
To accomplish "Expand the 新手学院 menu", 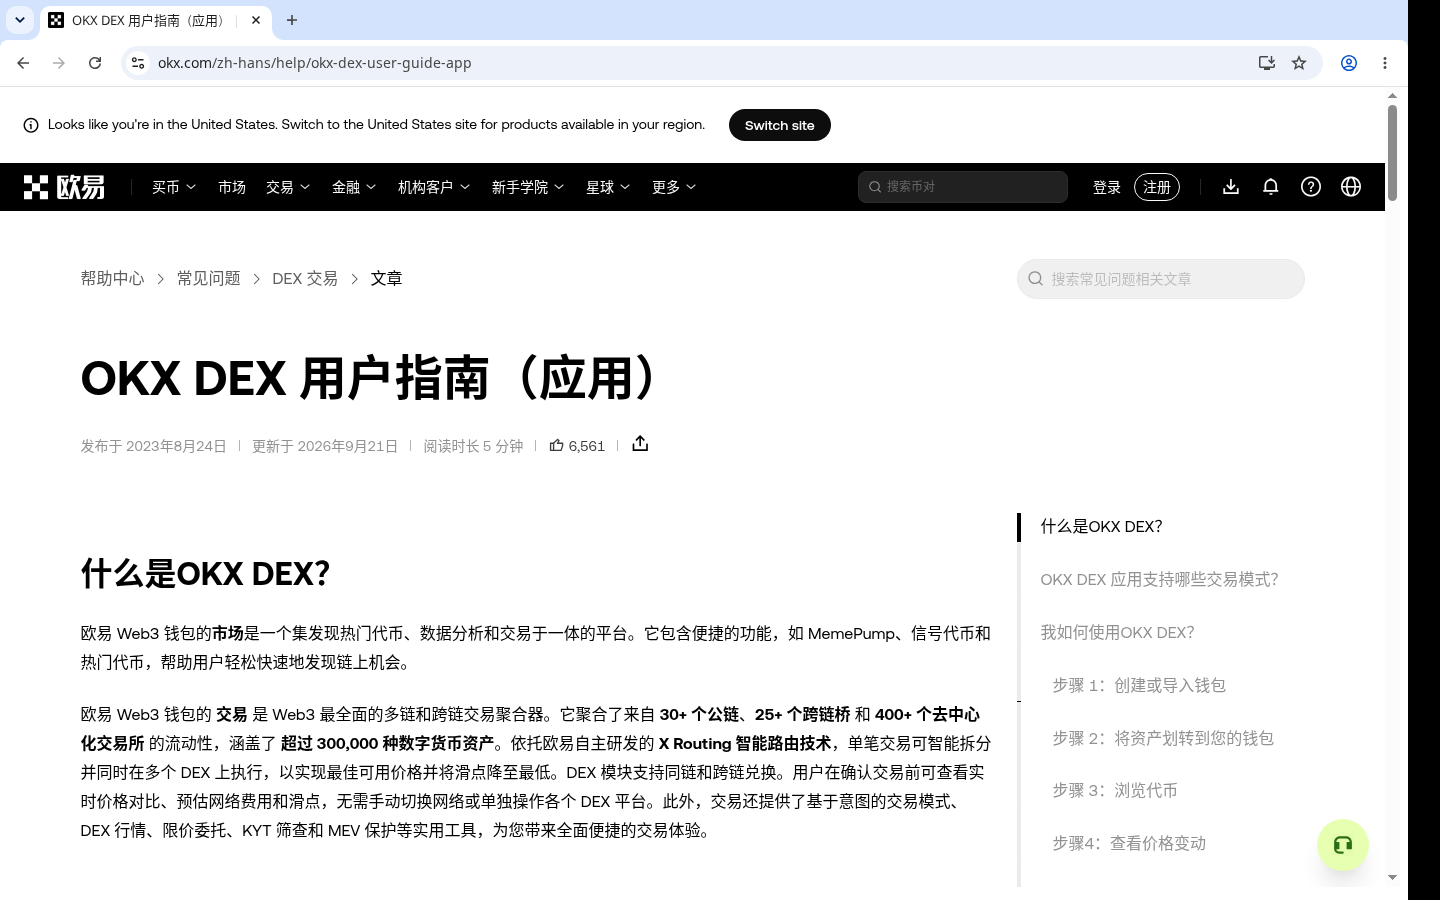I will coord(528,187).
